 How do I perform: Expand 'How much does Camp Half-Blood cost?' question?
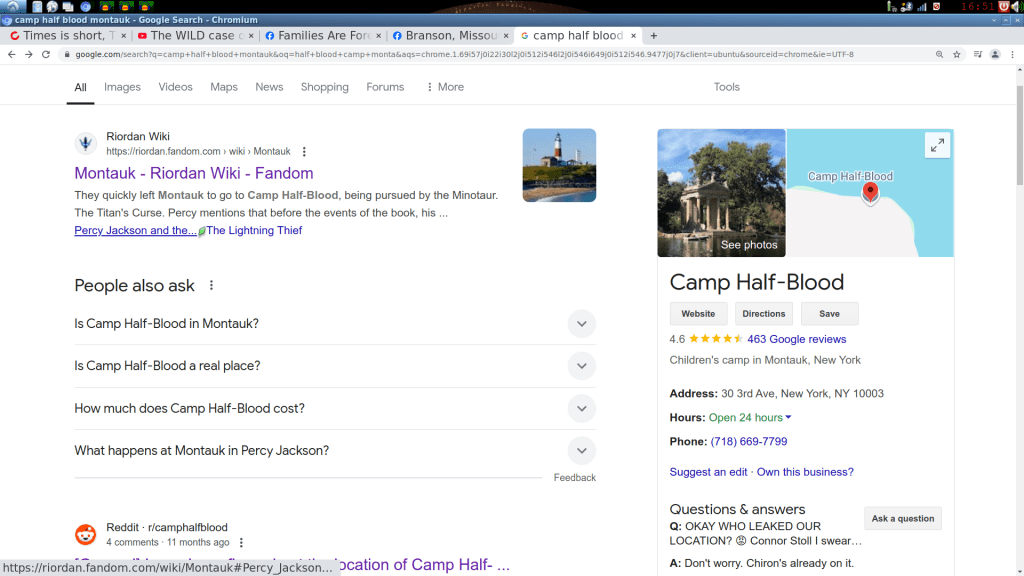pos(581,408)
